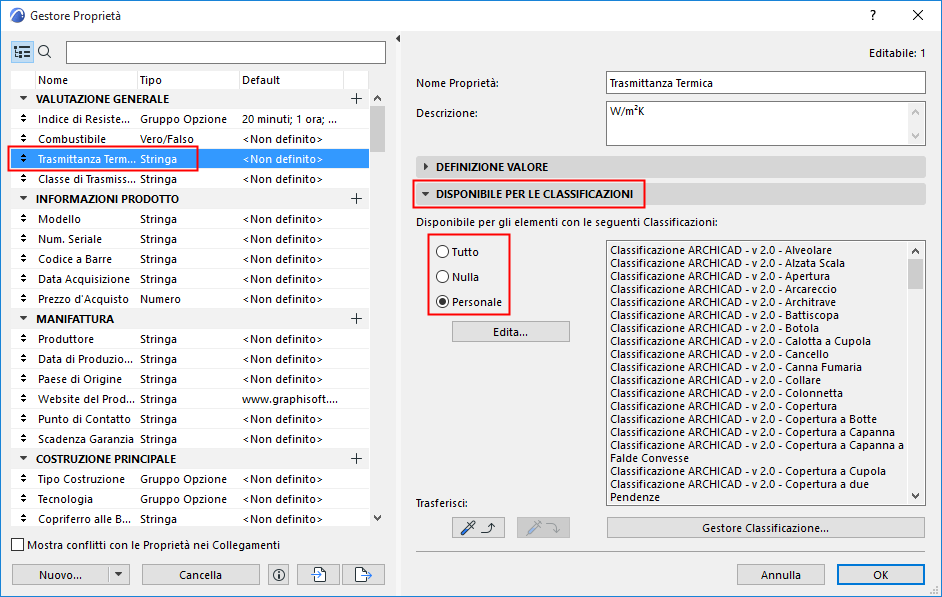Collapse the COSTRUZIONE PRINCIPALE group

23,458
